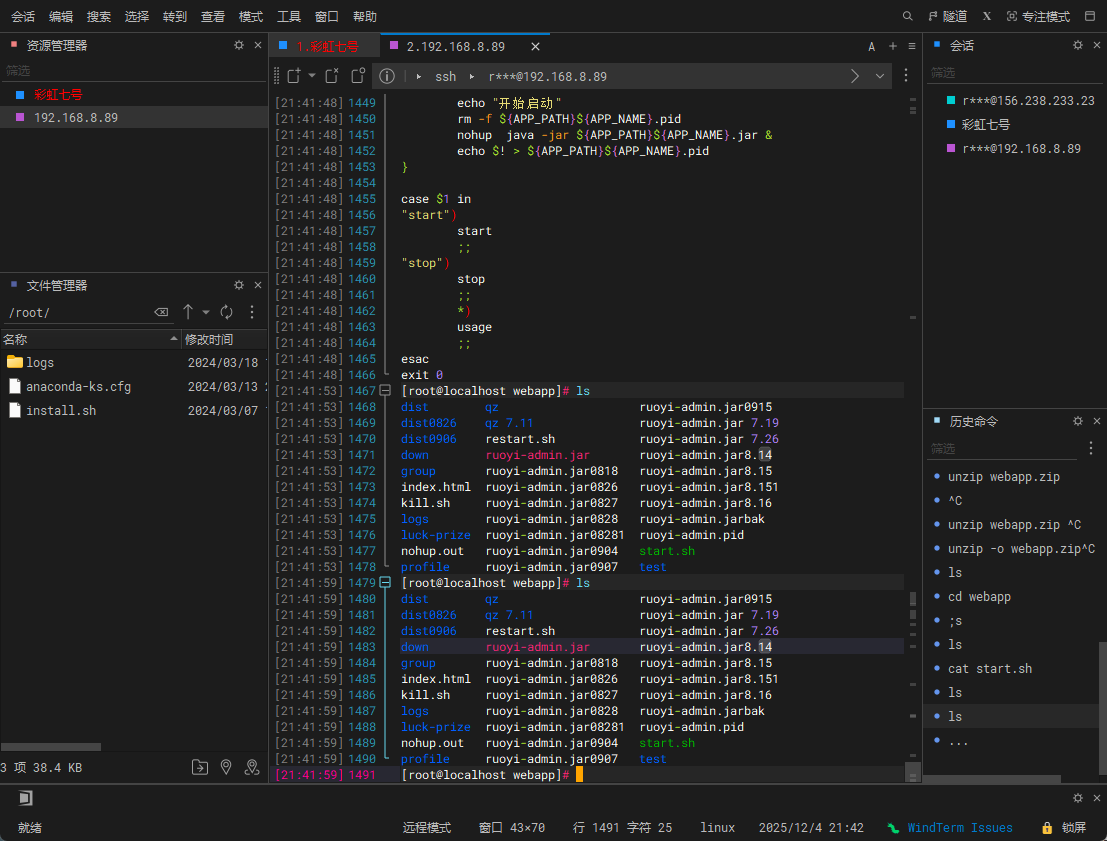
Task: Switch to the 1.彩虹七号 tab
Action: tap(325, 46)
